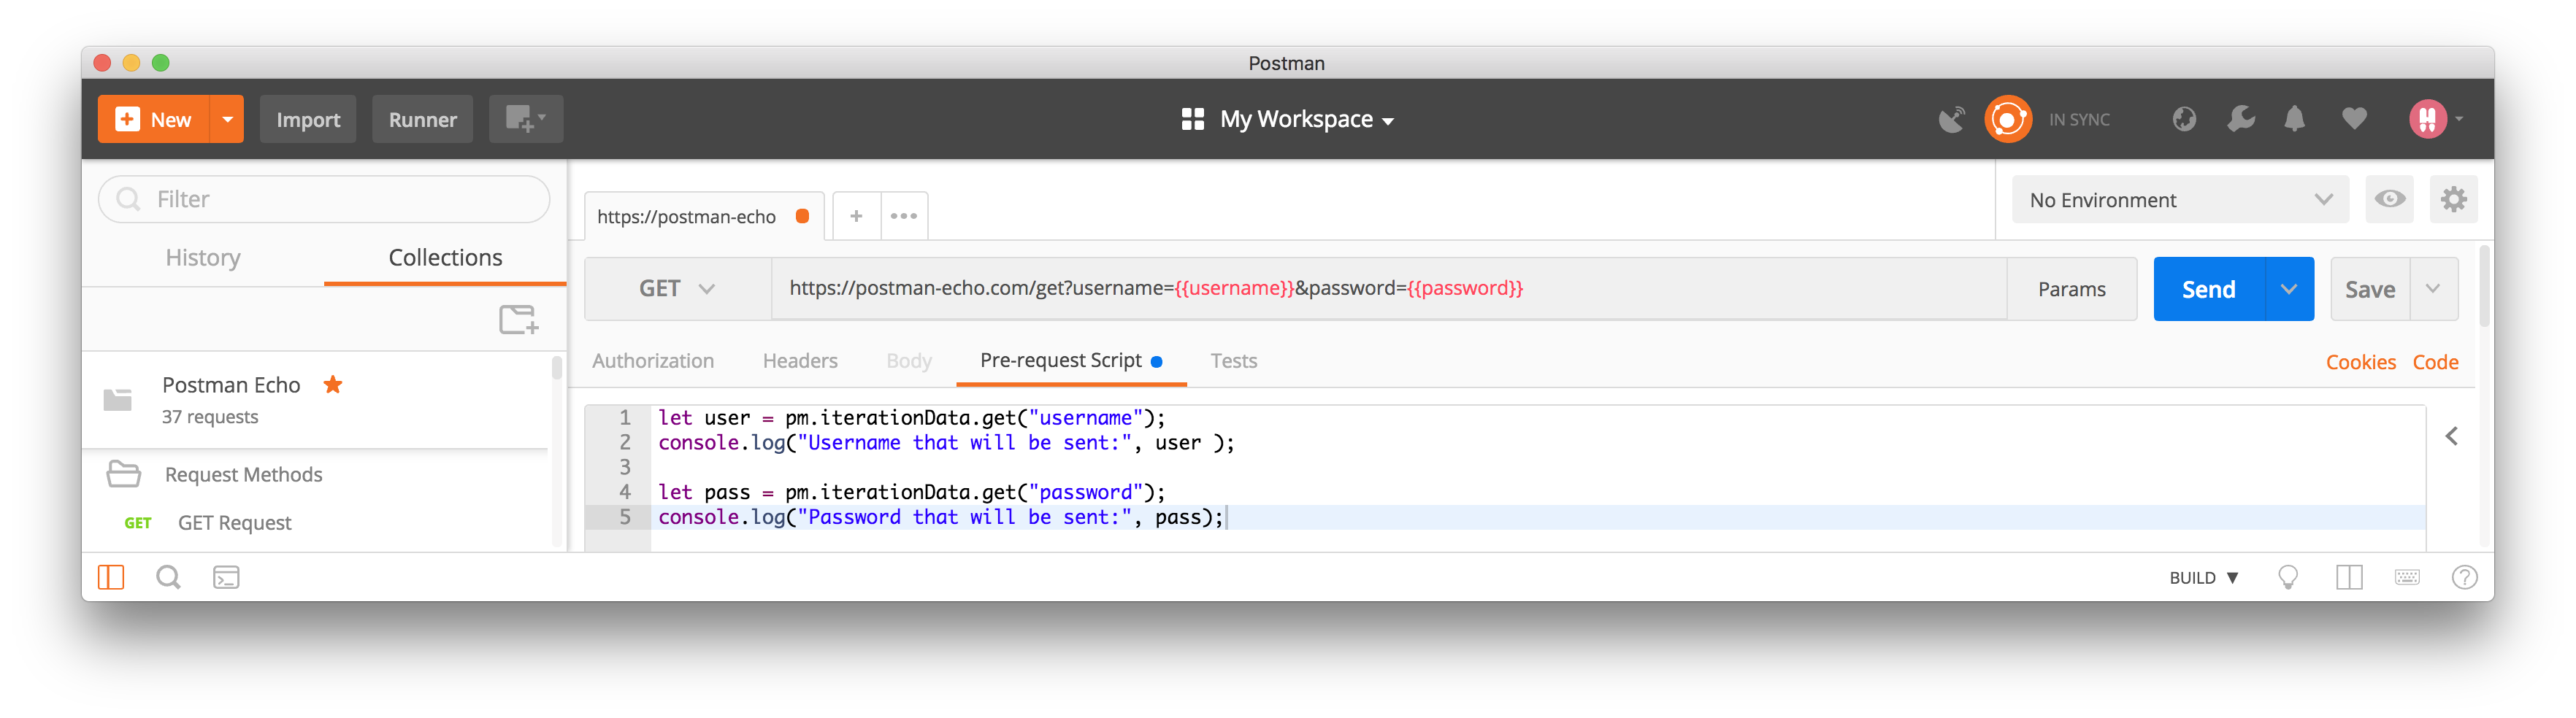
Task: Open the BUILD mode dropdown
Action: click(2204, 578)
